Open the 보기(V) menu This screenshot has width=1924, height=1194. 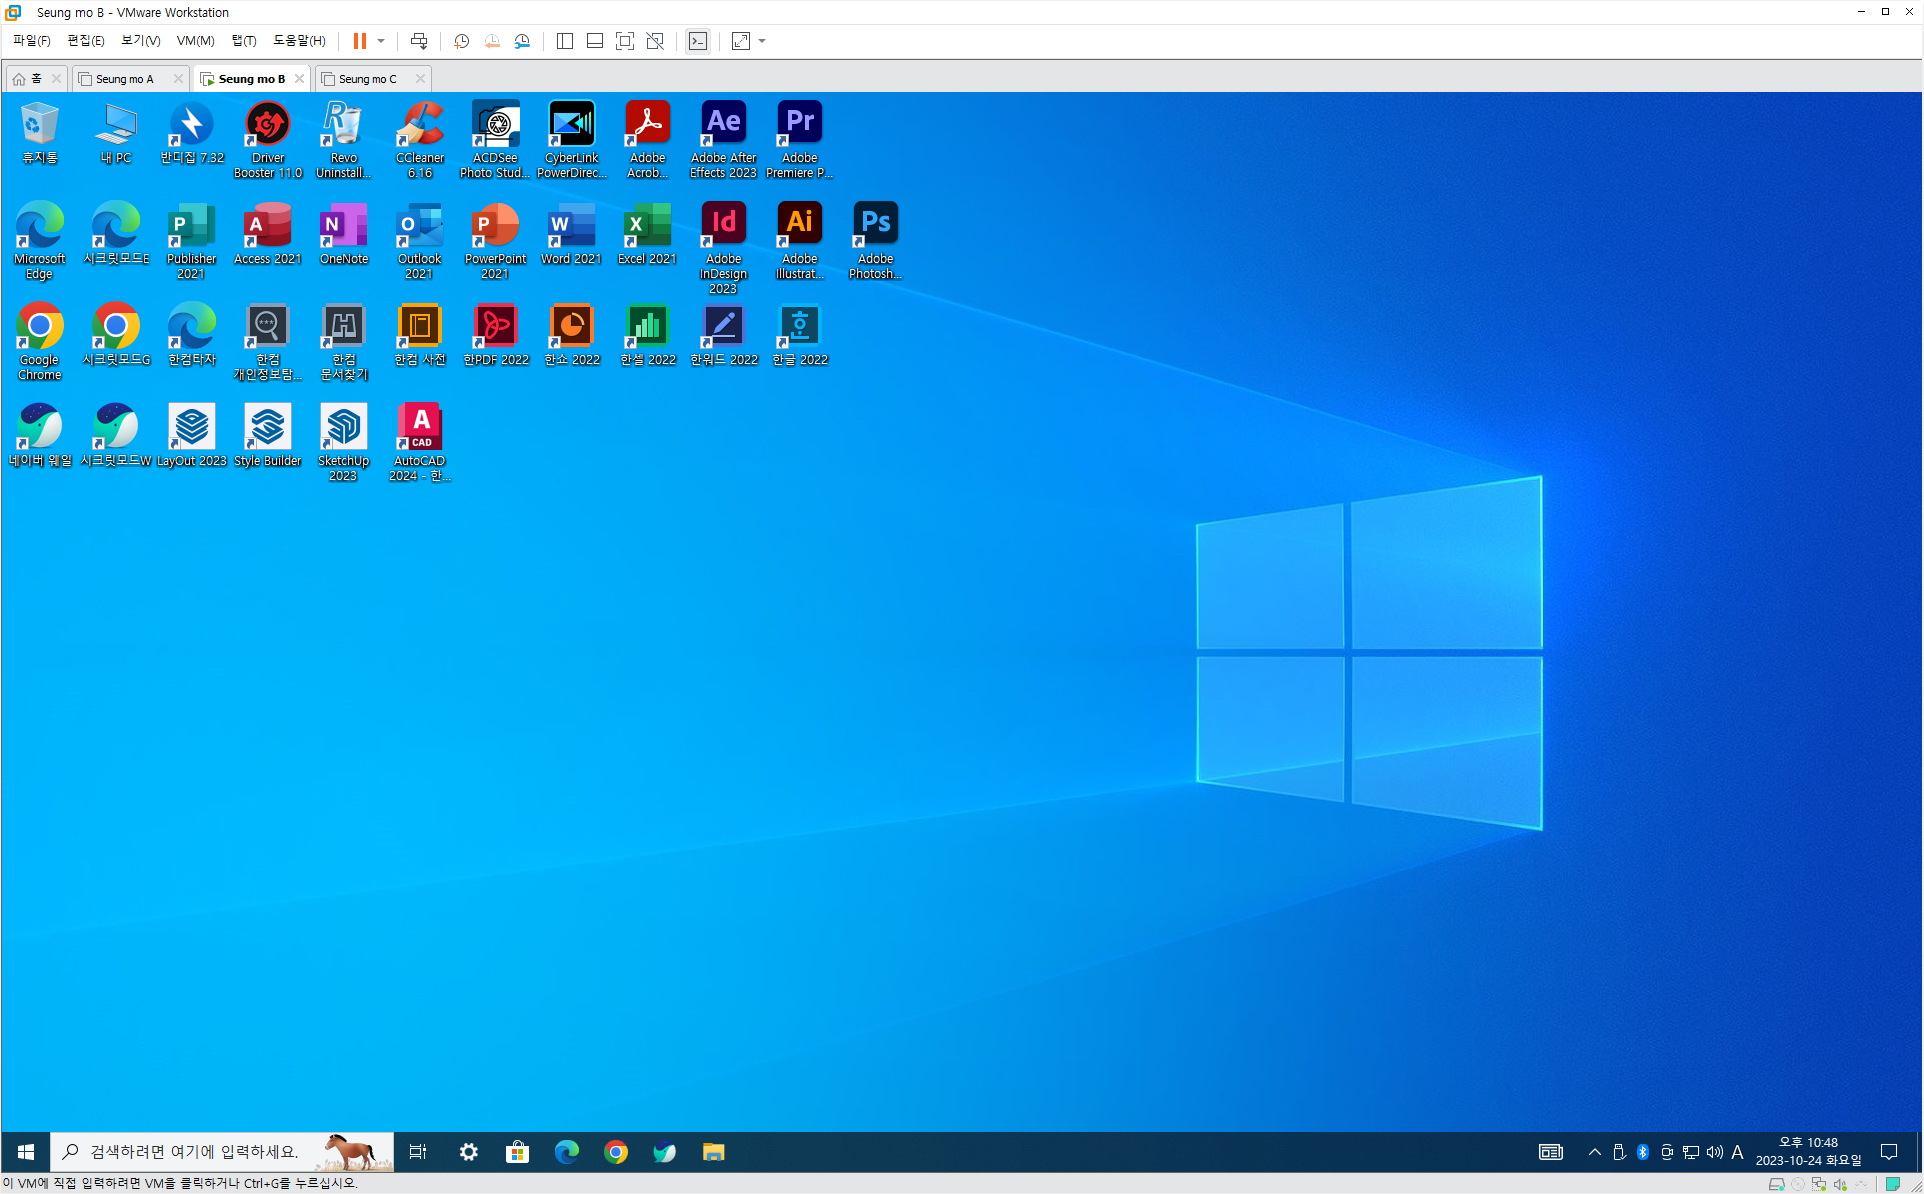(140, 41)
